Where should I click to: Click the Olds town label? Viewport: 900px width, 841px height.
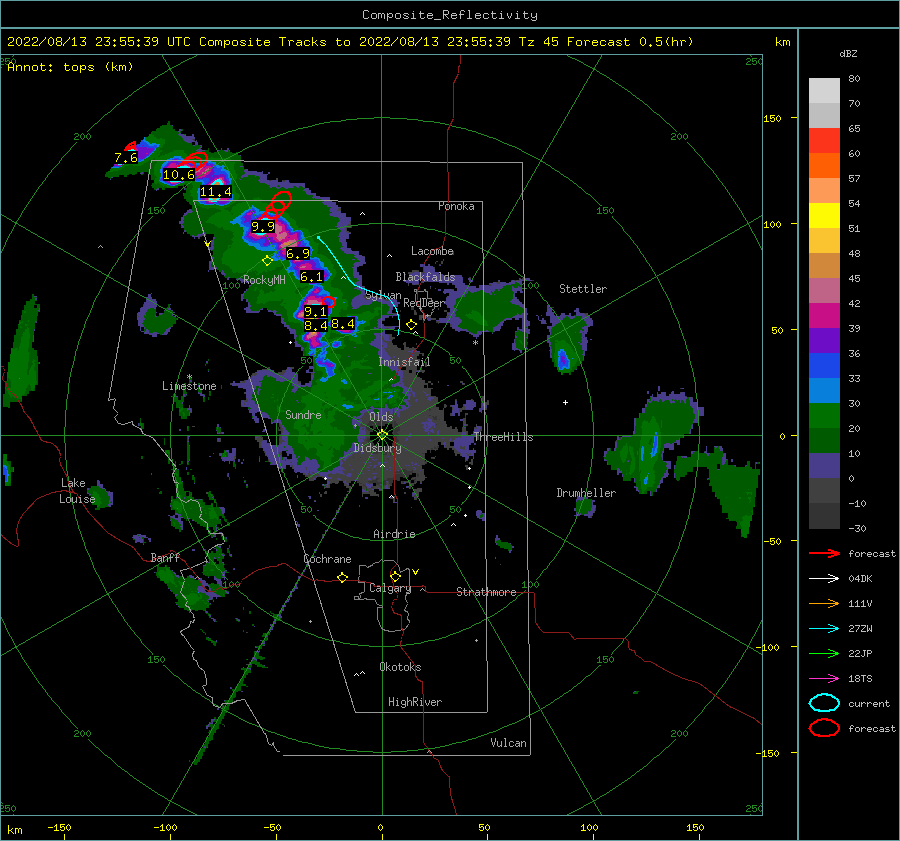click(381, 417)
